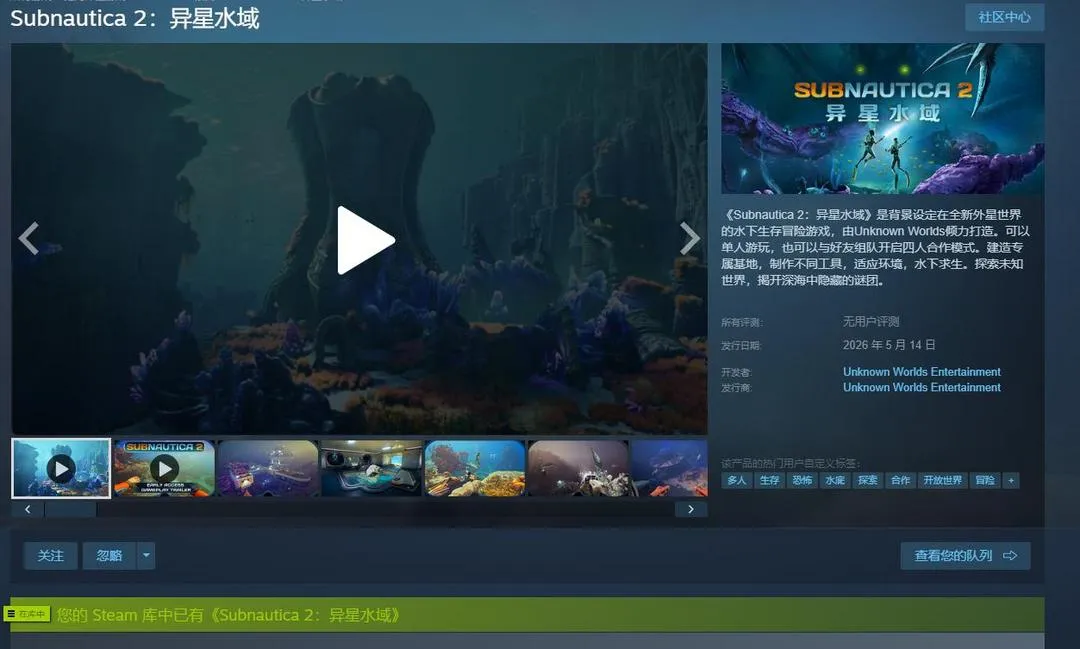This screenshot has width=1080, height=649.
Task: Click the 探索 tag
Action: pos(868,480)
